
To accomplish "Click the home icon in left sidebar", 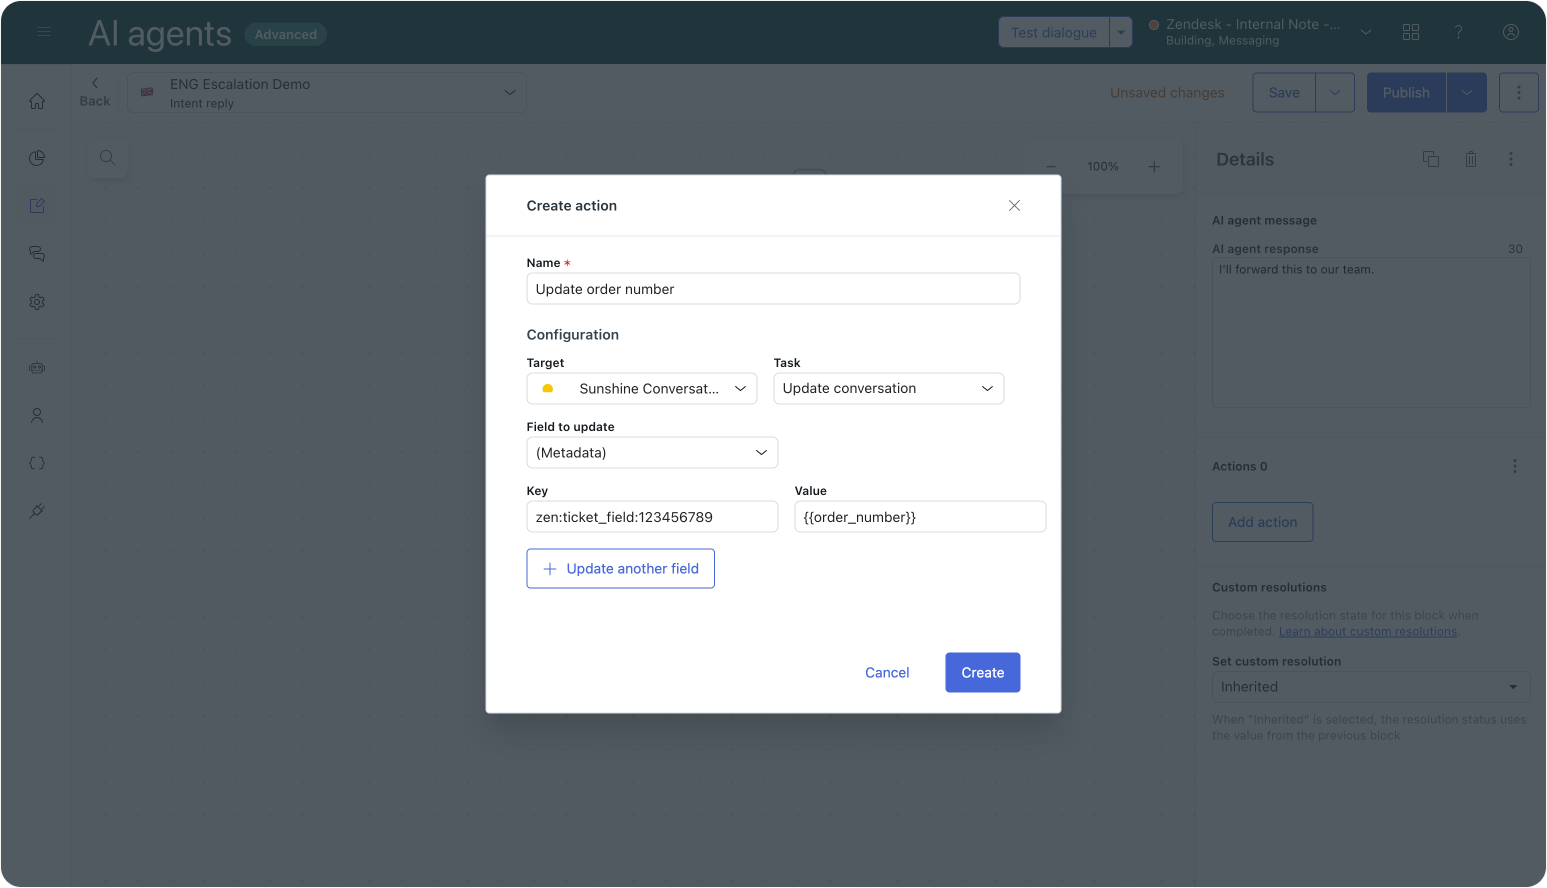I will [x=37, y=101].
